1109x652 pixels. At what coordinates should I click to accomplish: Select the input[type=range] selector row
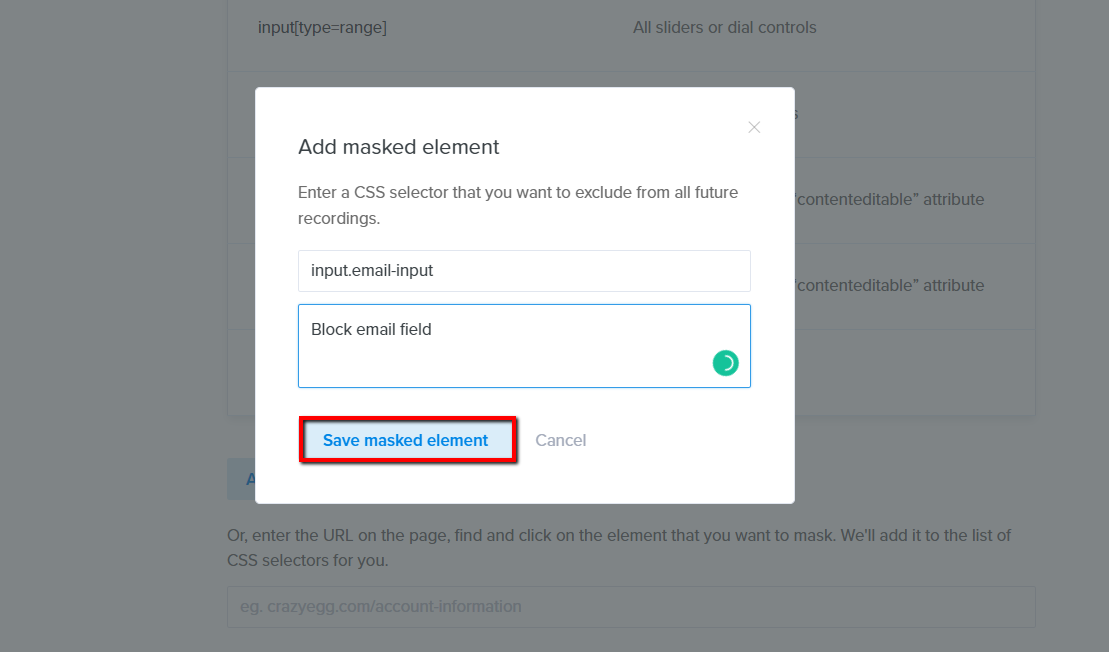[x=631, y=28]
